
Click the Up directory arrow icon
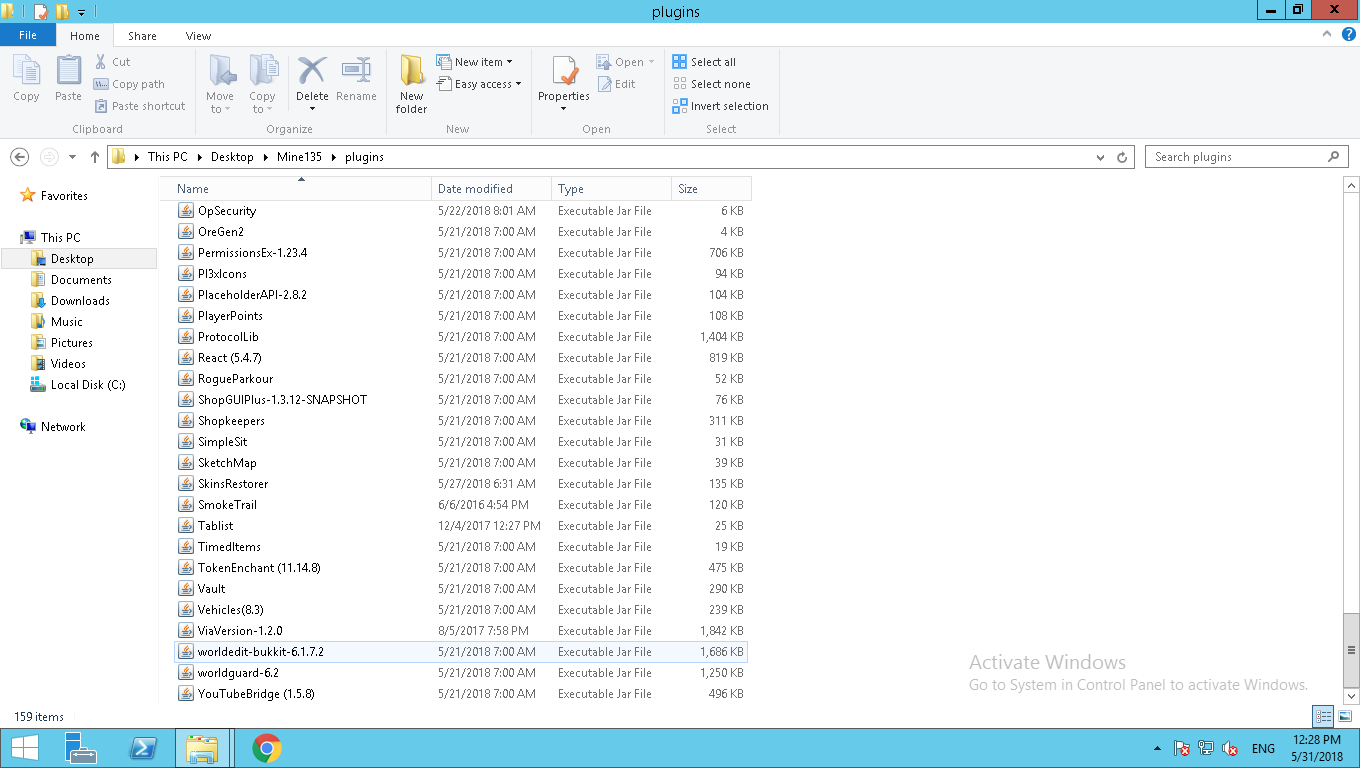[x=95, y=157]
